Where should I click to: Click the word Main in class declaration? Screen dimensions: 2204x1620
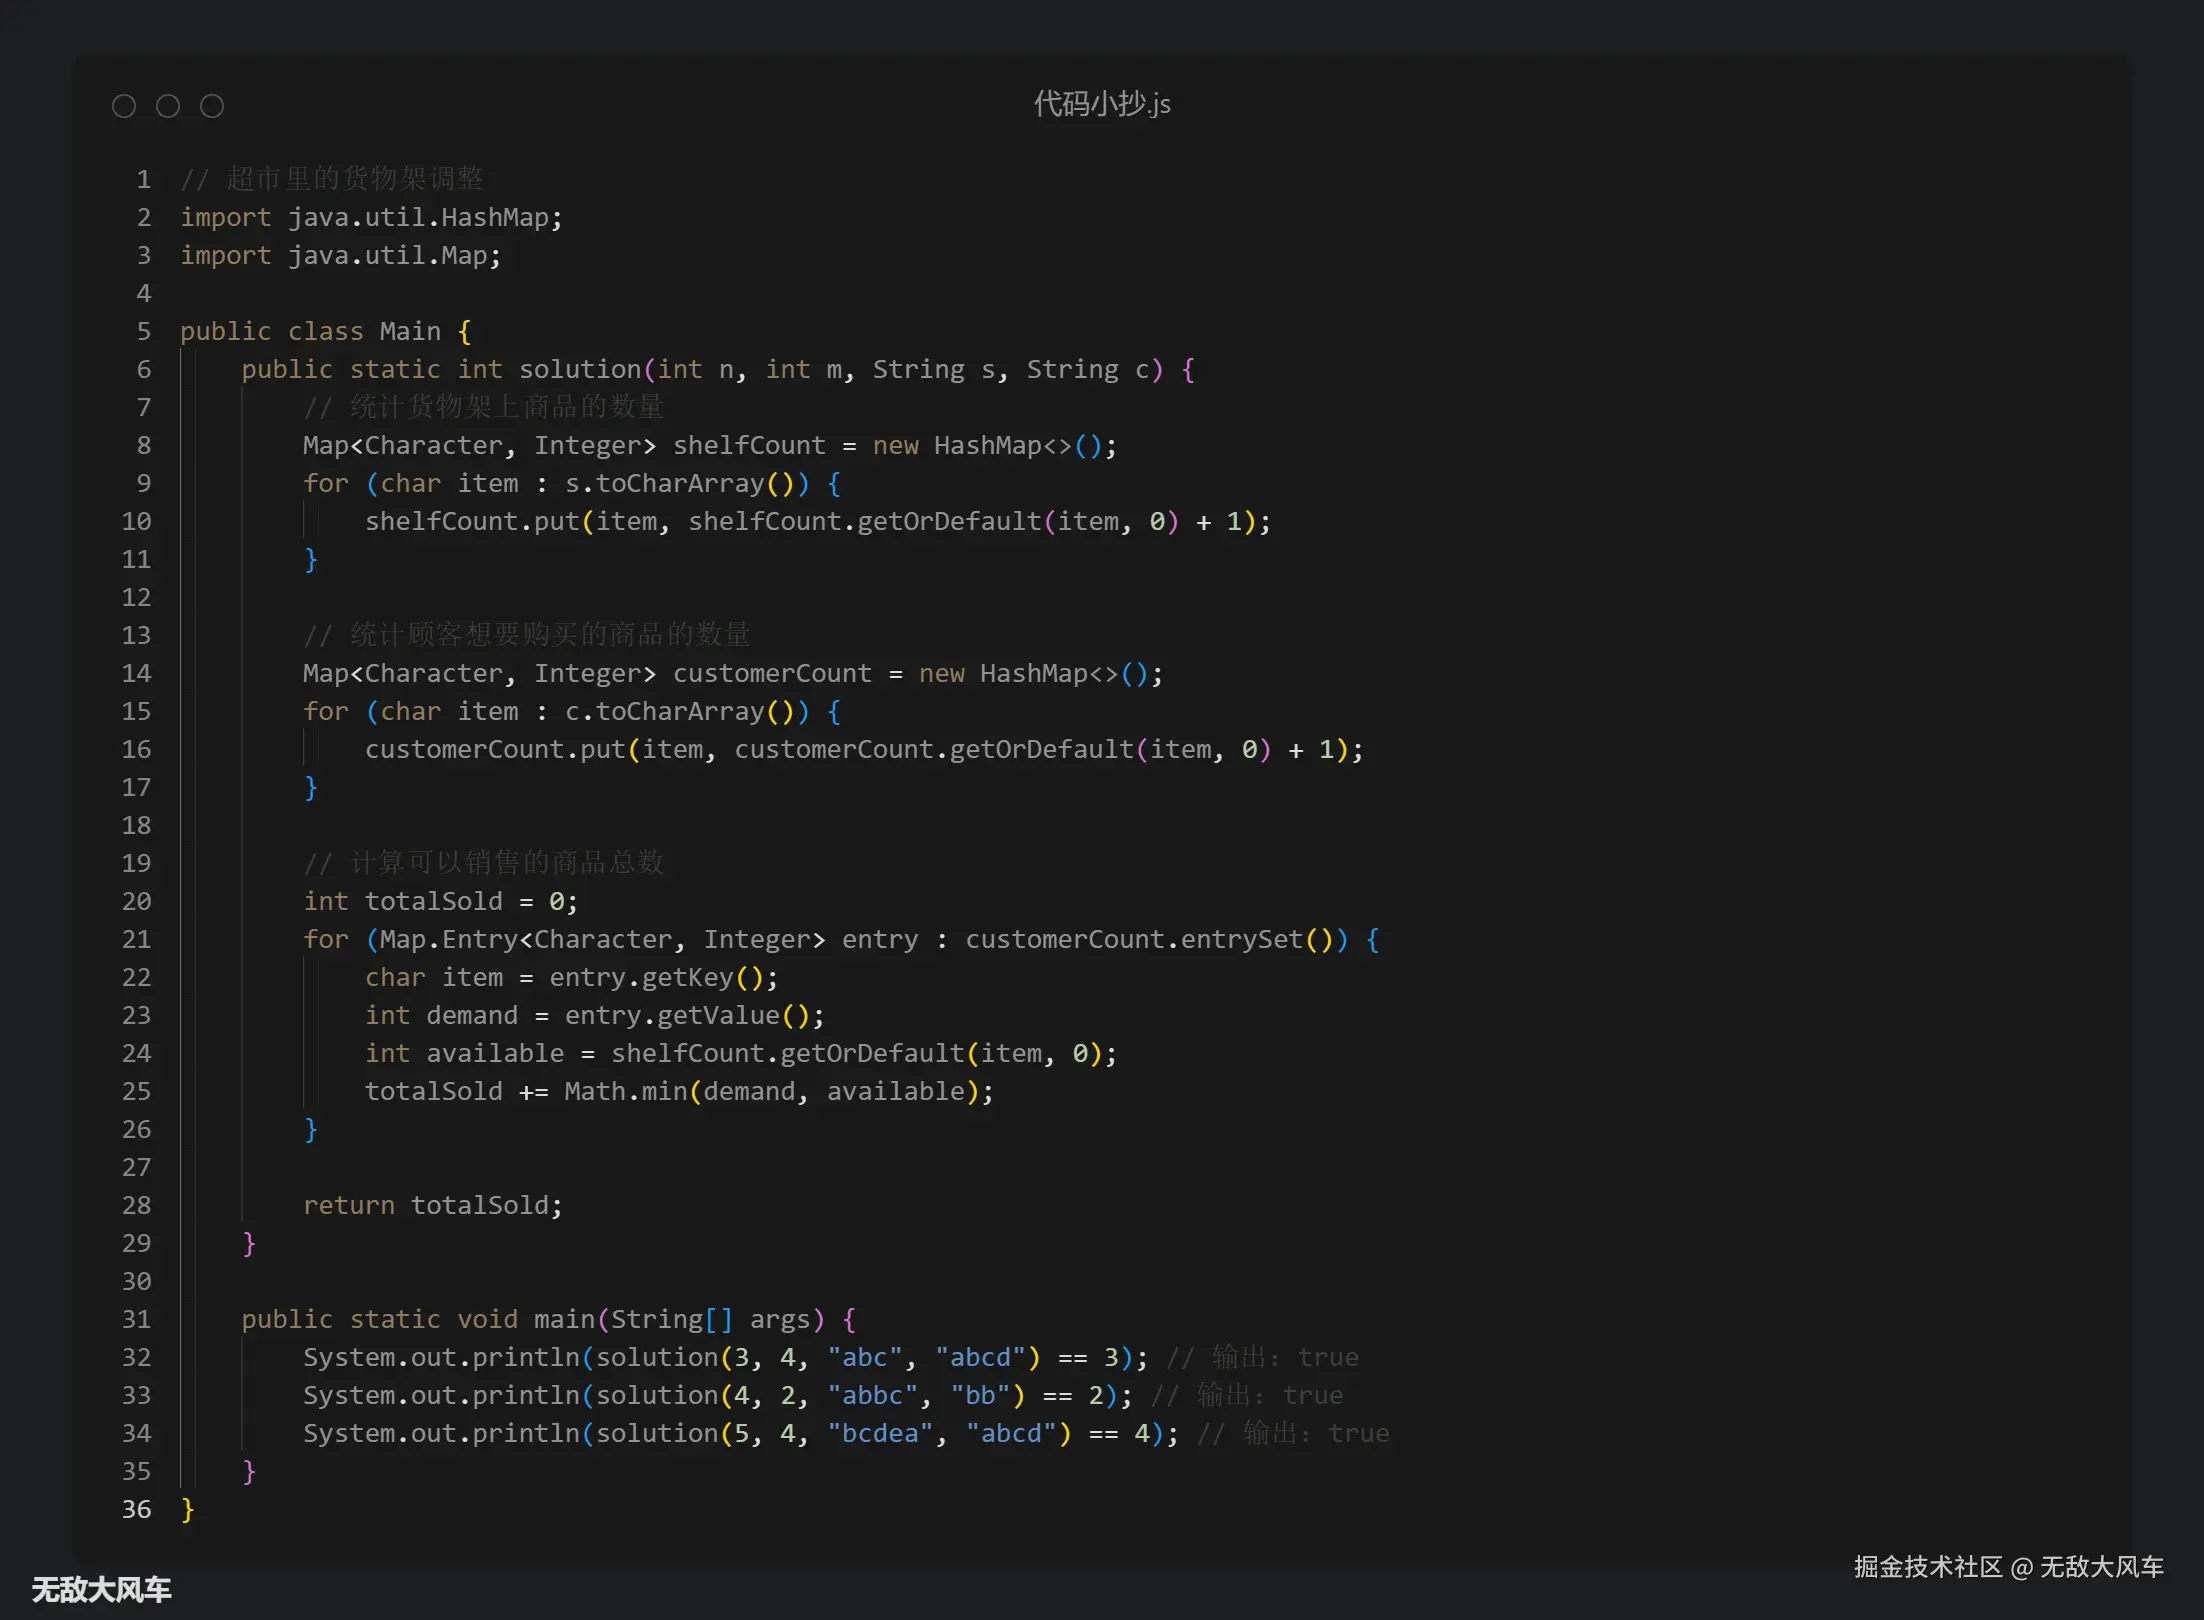tap(410, 332)
